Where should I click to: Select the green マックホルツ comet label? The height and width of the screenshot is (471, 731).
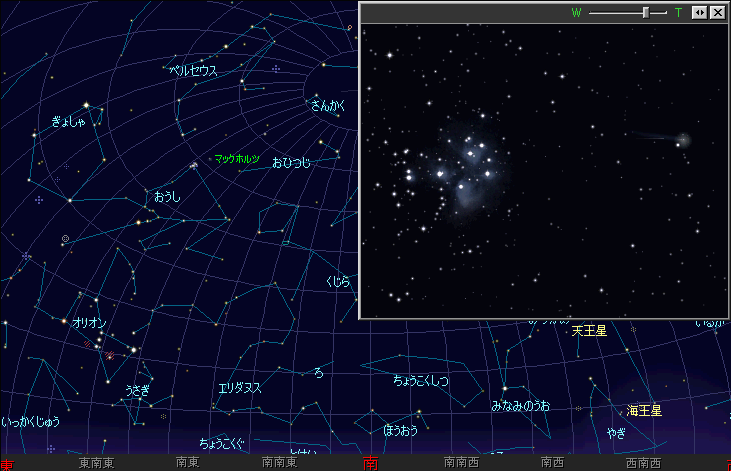[237, 159]
